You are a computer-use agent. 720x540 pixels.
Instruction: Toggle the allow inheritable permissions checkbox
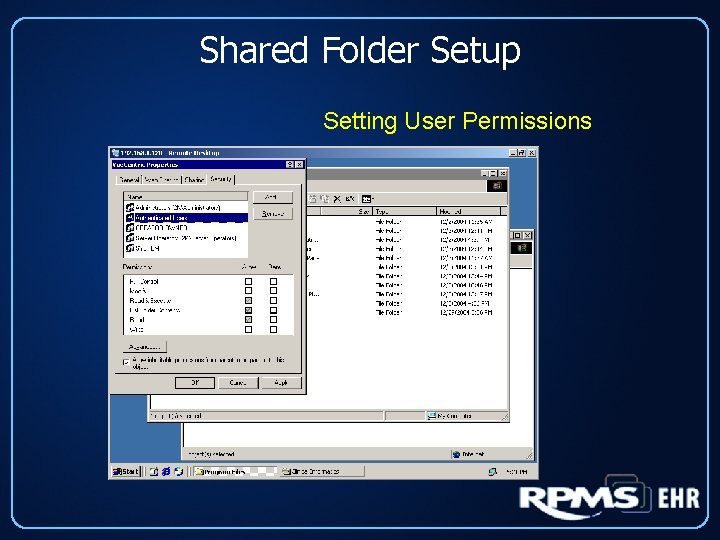[126, 362]
